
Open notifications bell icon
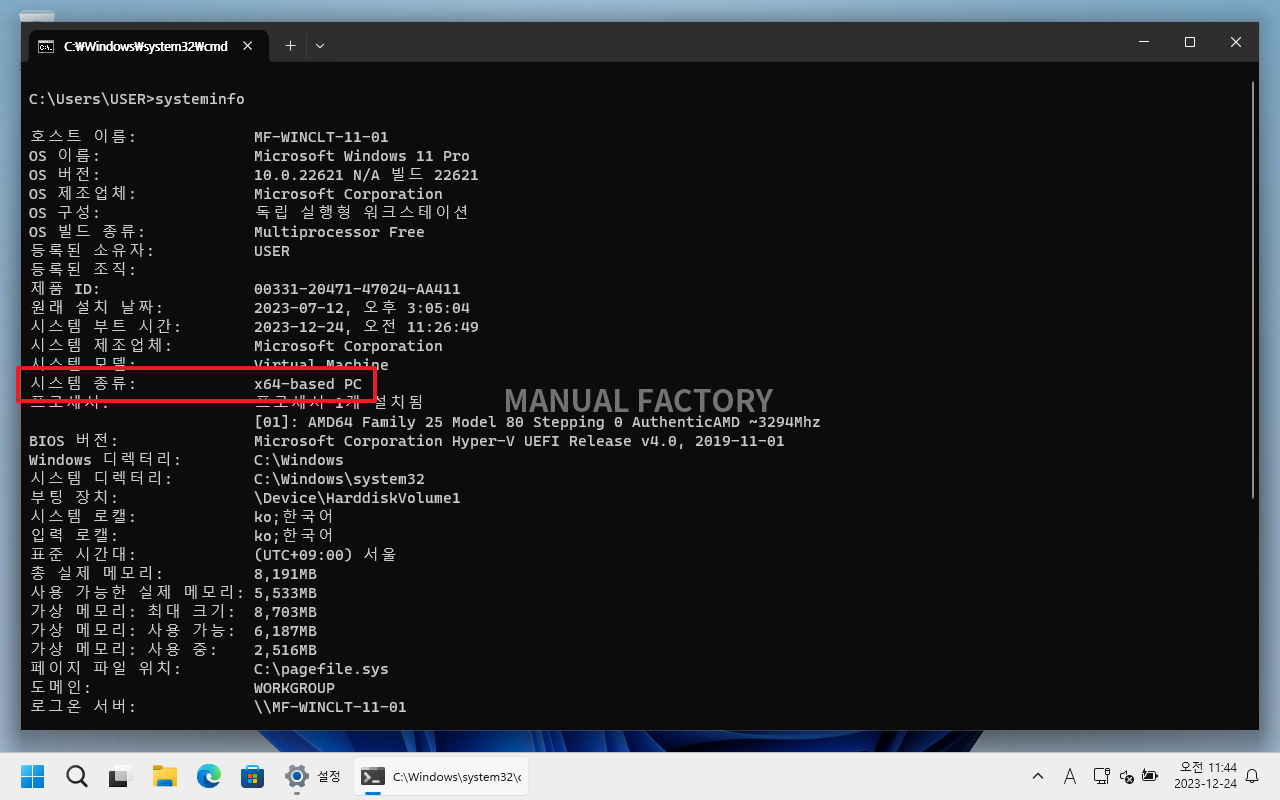tap(1252, 776)
